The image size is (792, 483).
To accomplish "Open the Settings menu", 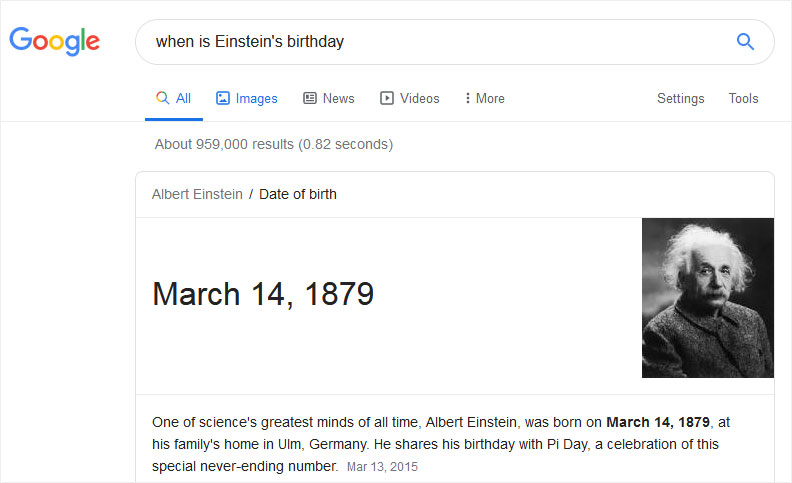I will pyautogui.click(x=680, y=98).
